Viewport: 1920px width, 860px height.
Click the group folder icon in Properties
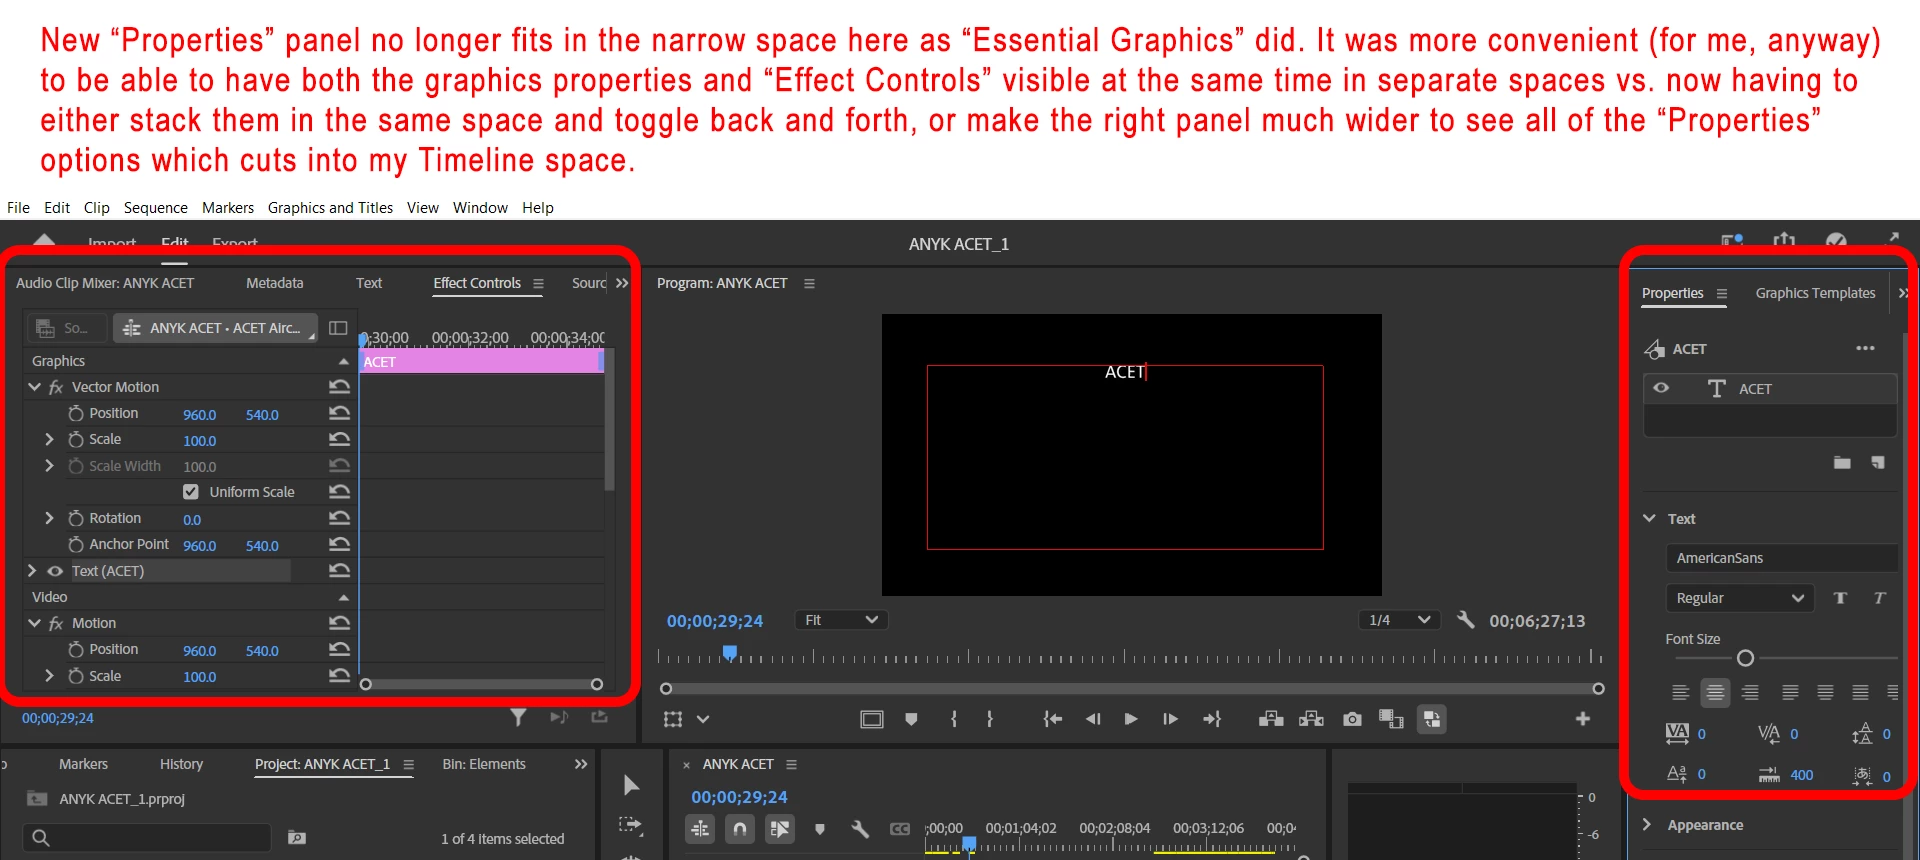click(x=1842, y=462)
